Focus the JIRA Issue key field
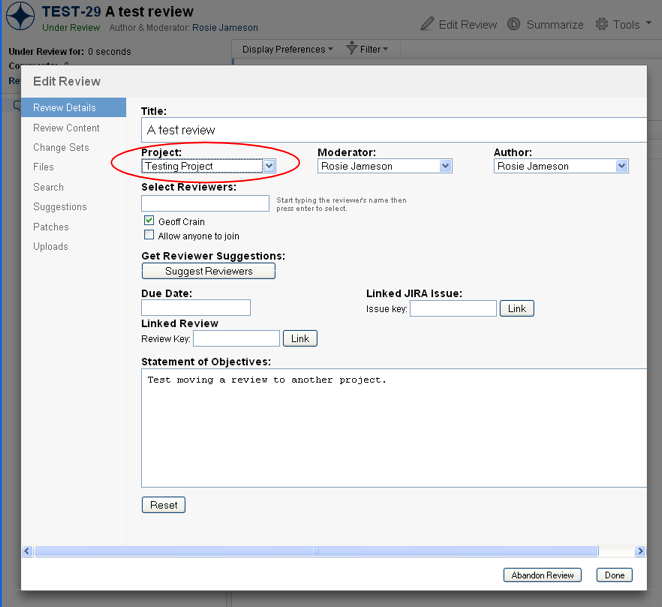The height and width of the screenshot is (607, 662). [x=453, y=309]
